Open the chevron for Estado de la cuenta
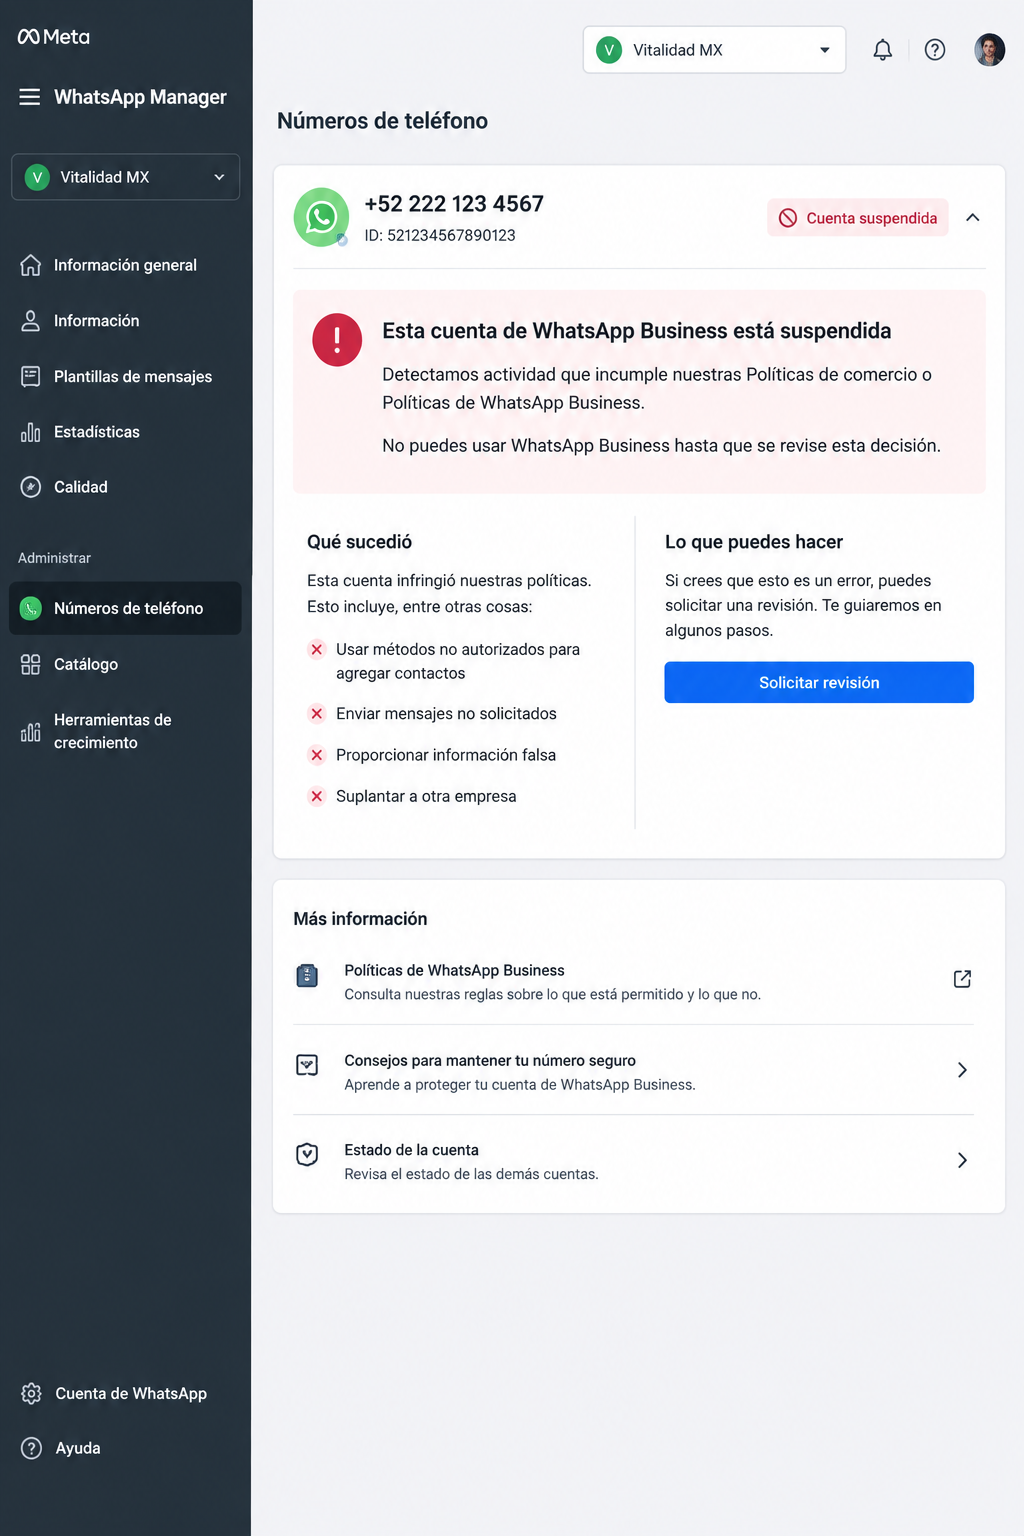1024x1536 pixels. pos(962,1160)
